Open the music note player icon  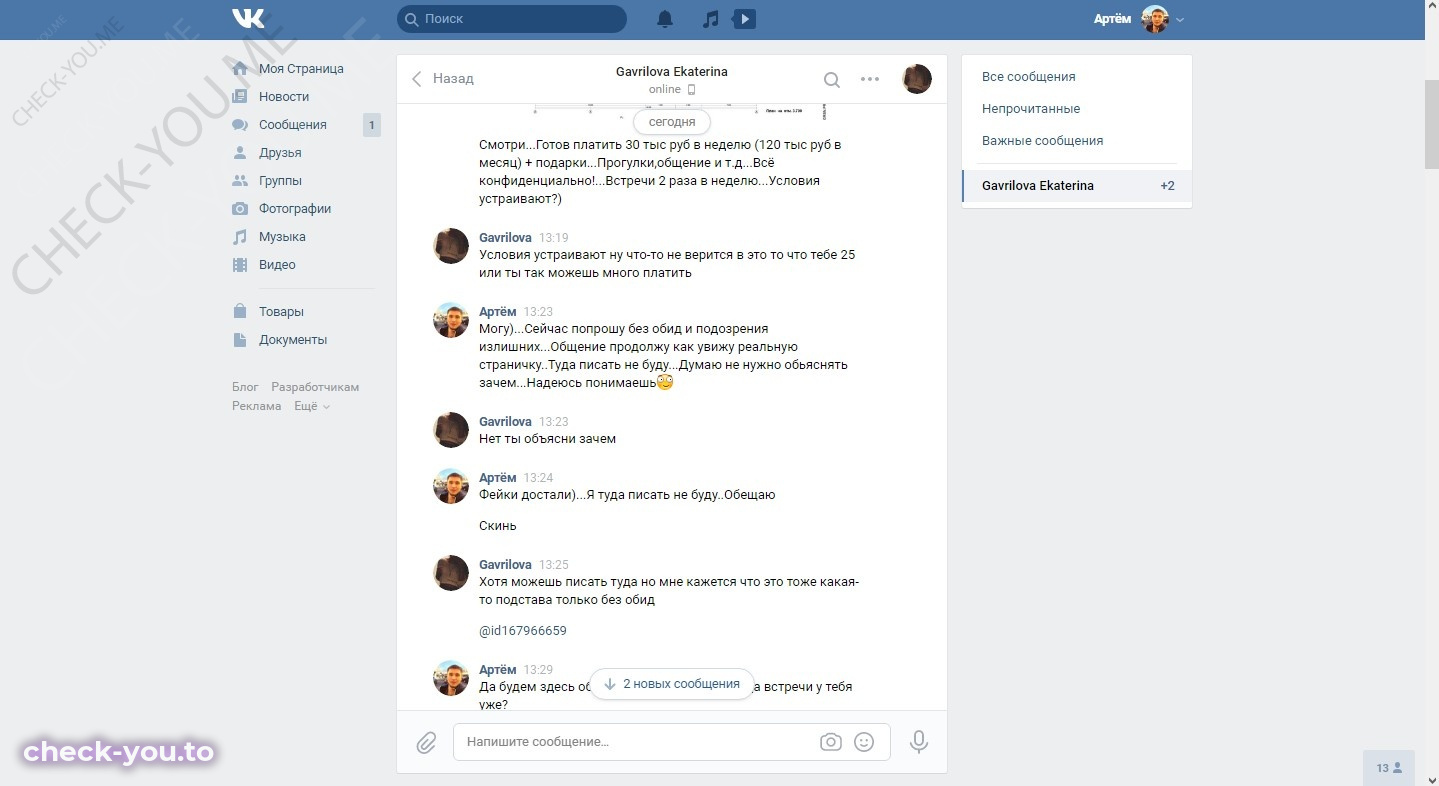pos(710,19)
